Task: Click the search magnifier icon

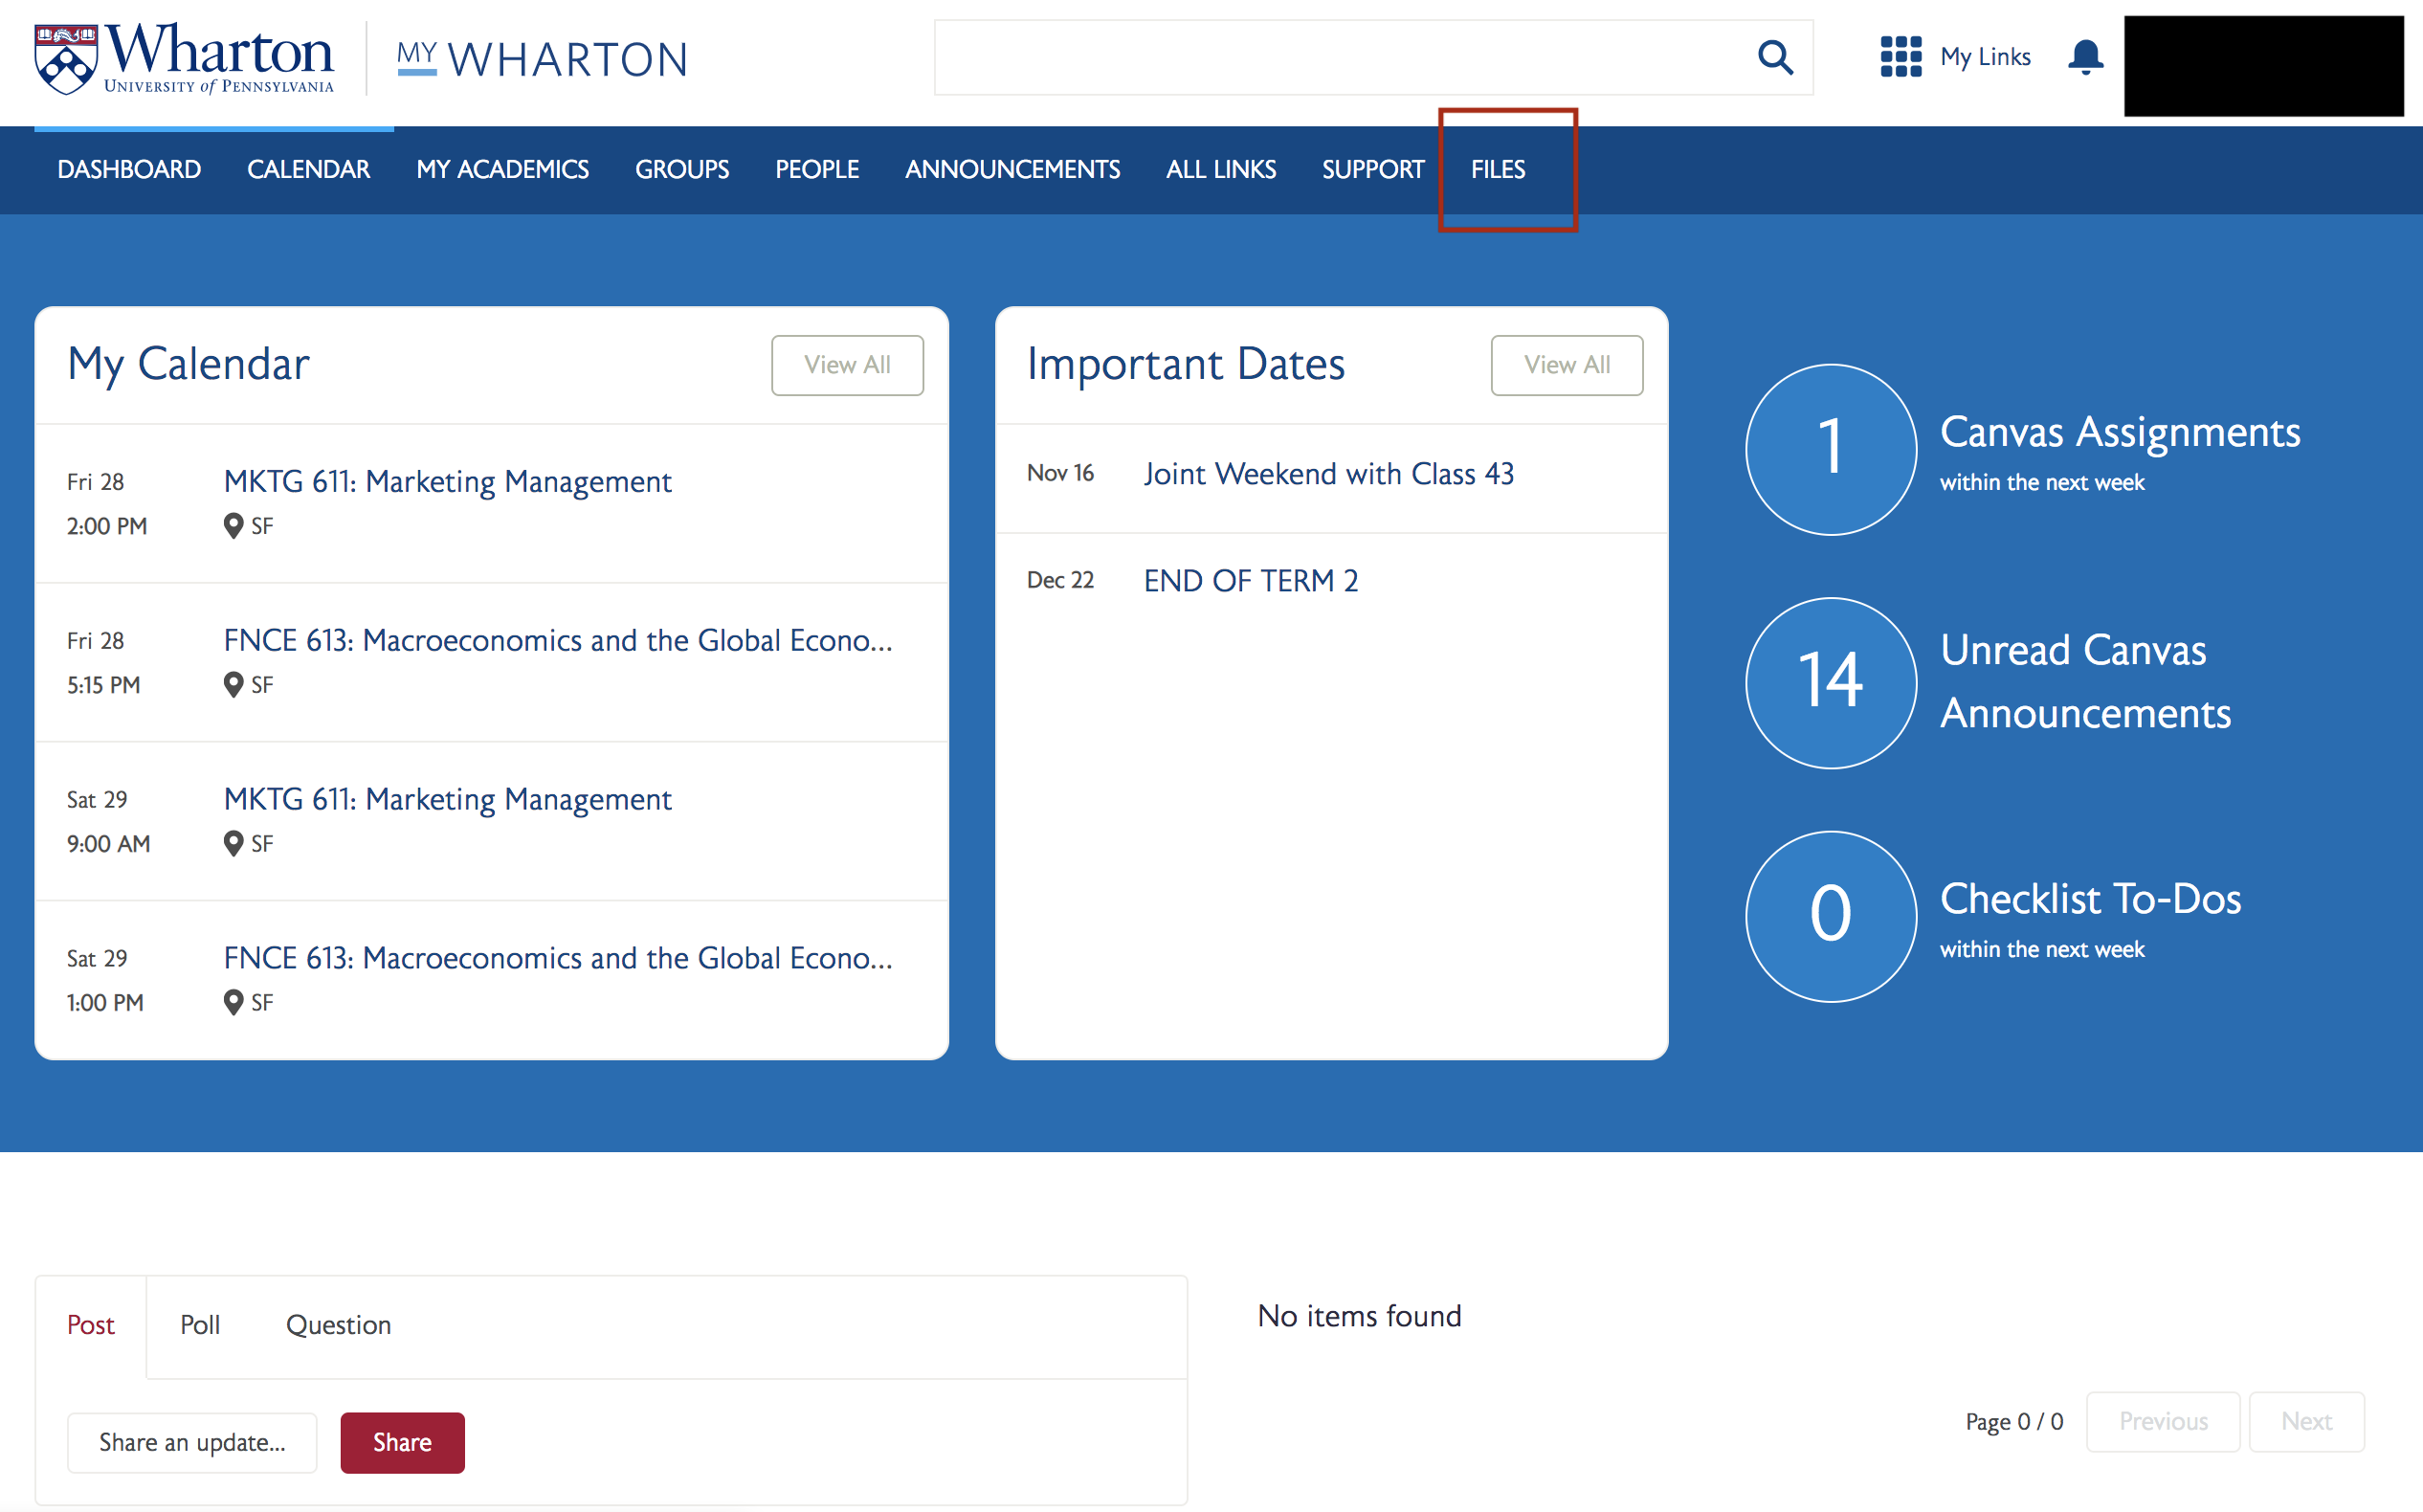Action: click(1774, 57)
